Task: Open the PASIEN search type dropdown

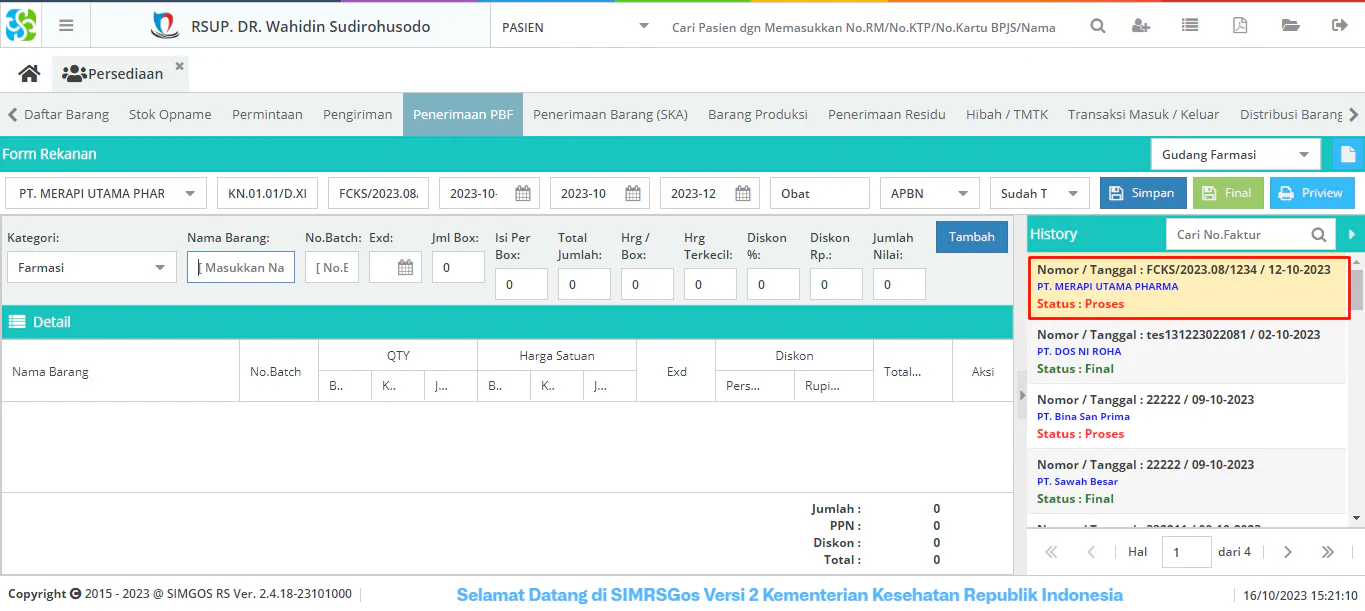Action: tap(643, 27)
